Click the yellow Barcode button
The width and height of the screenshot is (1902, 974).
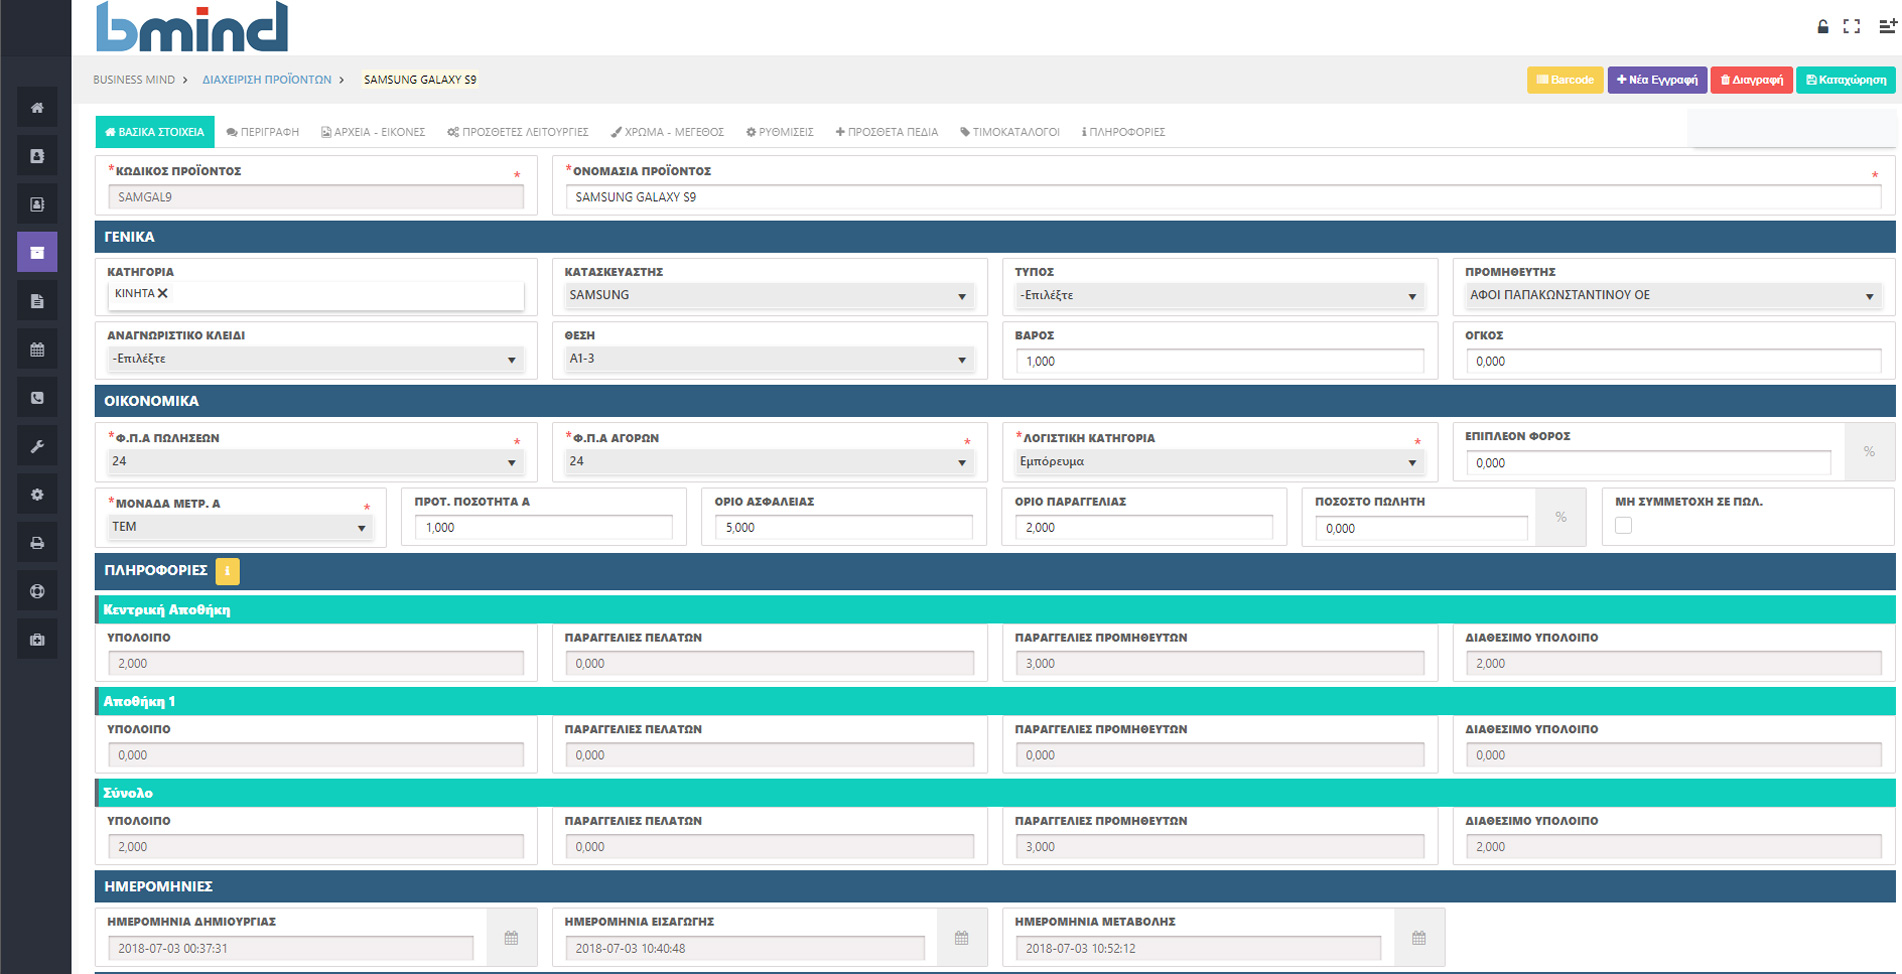(1565, 80)
